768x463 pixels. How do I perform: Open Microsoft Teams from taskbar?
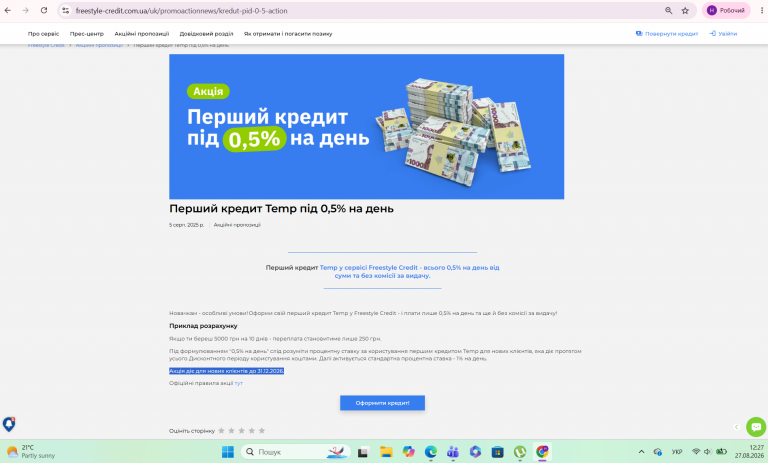(x=453, y=452)
